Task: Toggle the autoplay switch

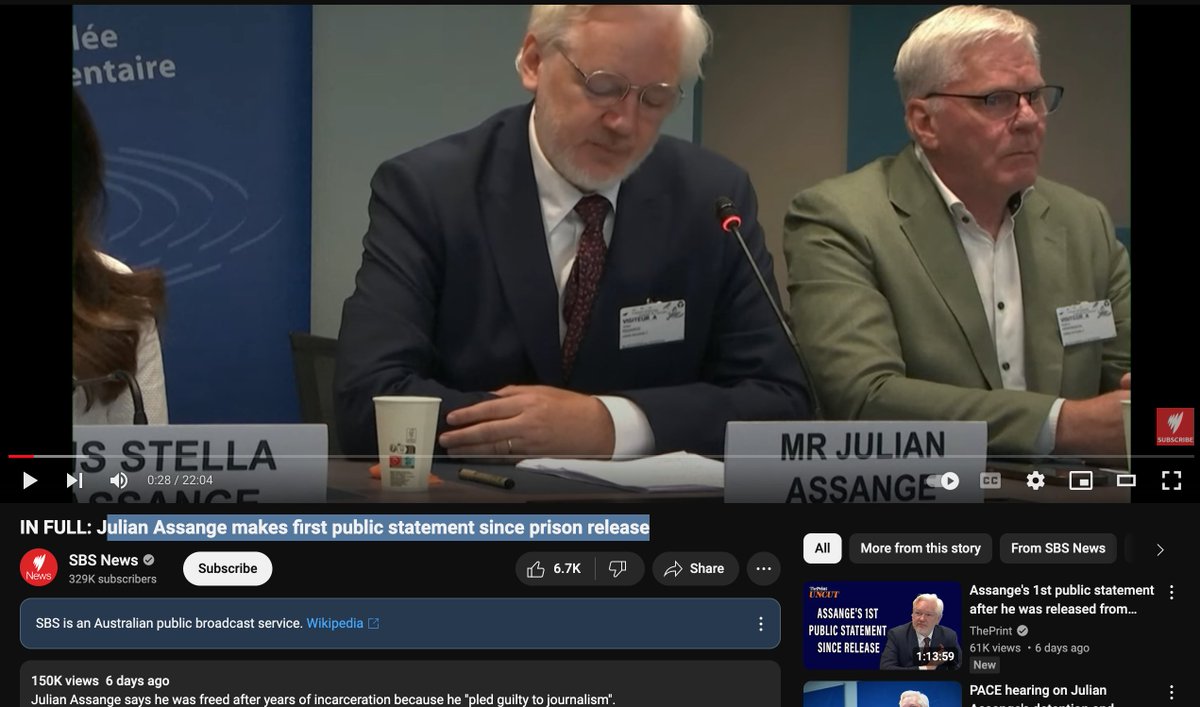Action: point(942,481)
